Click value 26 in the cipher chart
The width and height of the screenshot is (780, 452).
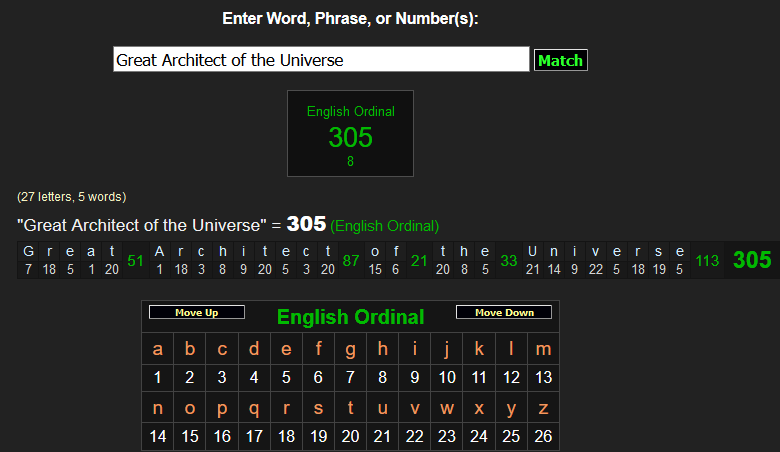pos(543,436)
